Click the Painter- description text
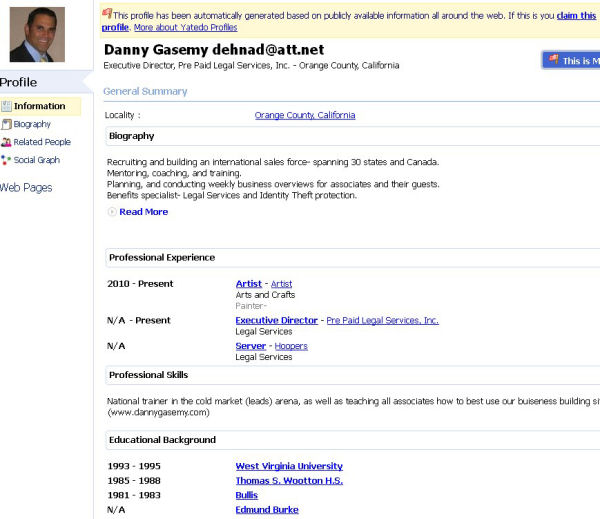 click(251, 306)
